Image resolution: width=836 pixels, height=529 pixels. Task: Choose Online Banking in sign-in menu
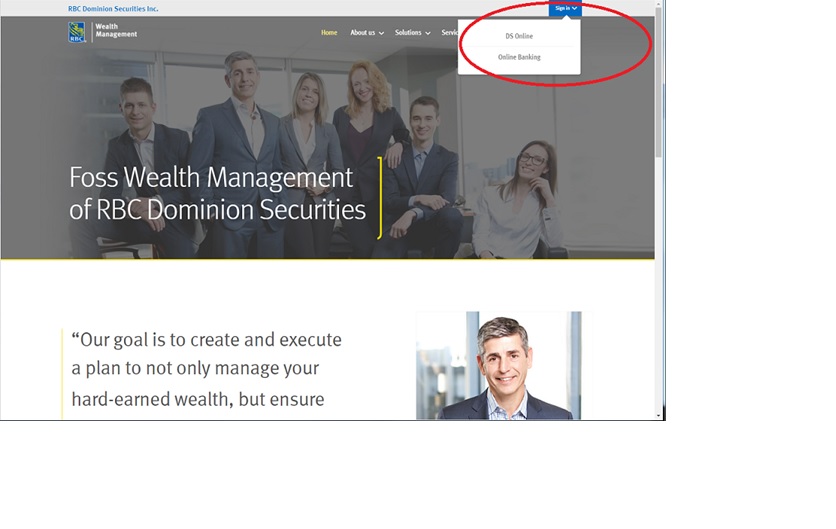pos(519,57)
